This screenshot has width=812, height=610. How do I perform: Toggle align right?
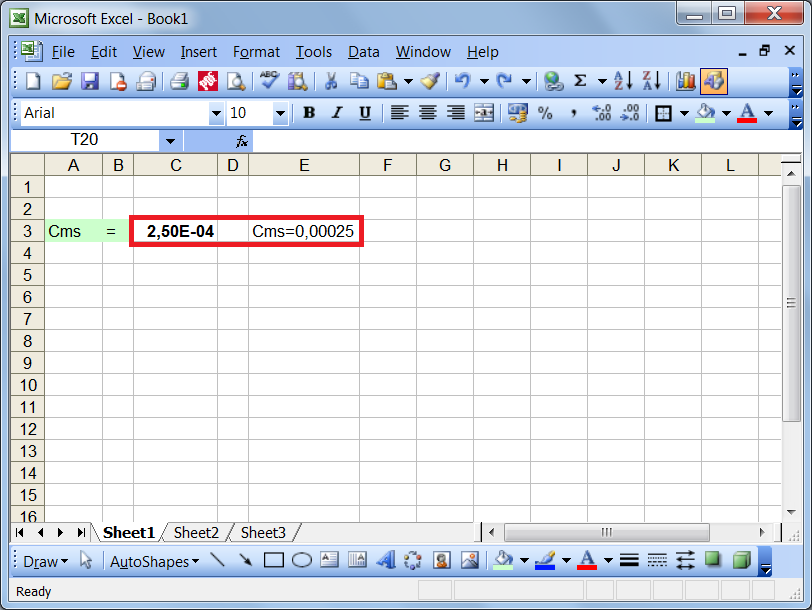456,113
